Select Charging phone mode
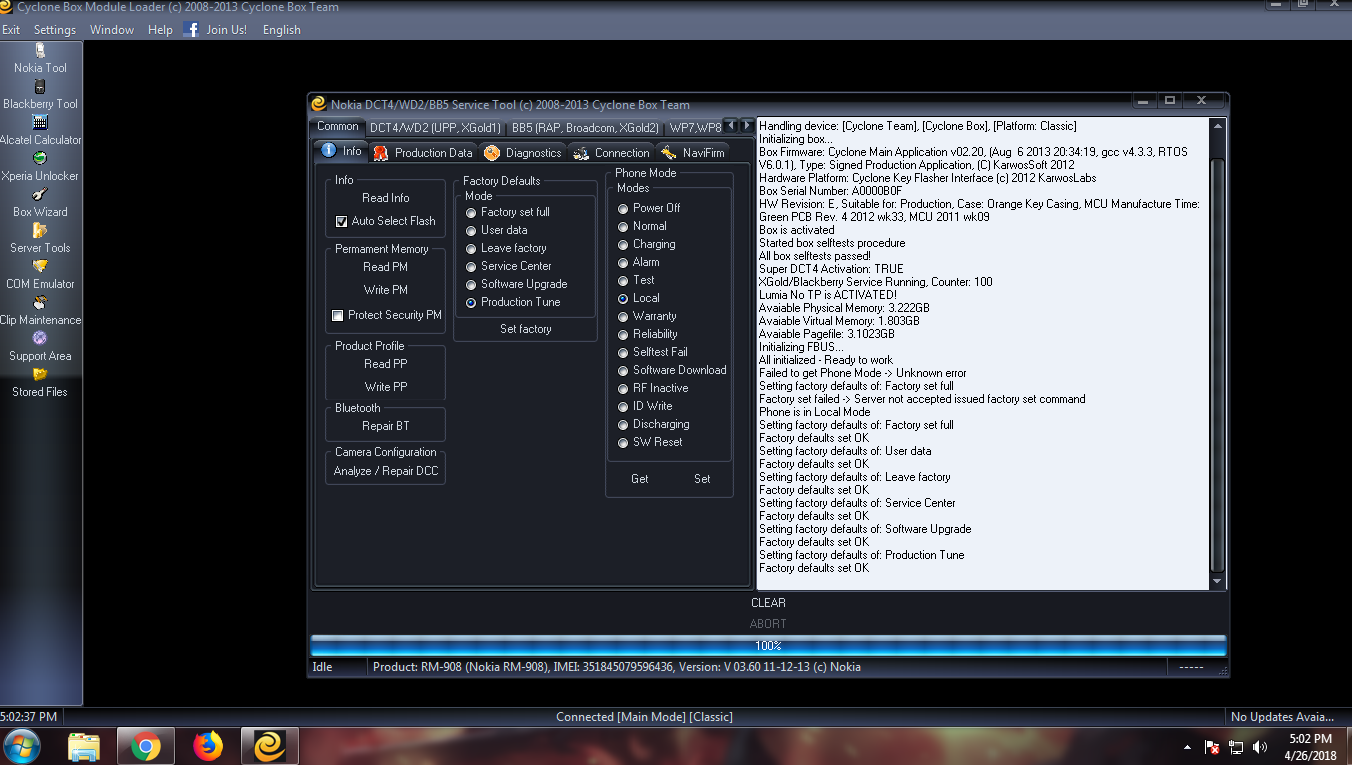Image resolution: width=1352 pixels, height=765 pixels. pyautogui.click(x=623, y=244)
